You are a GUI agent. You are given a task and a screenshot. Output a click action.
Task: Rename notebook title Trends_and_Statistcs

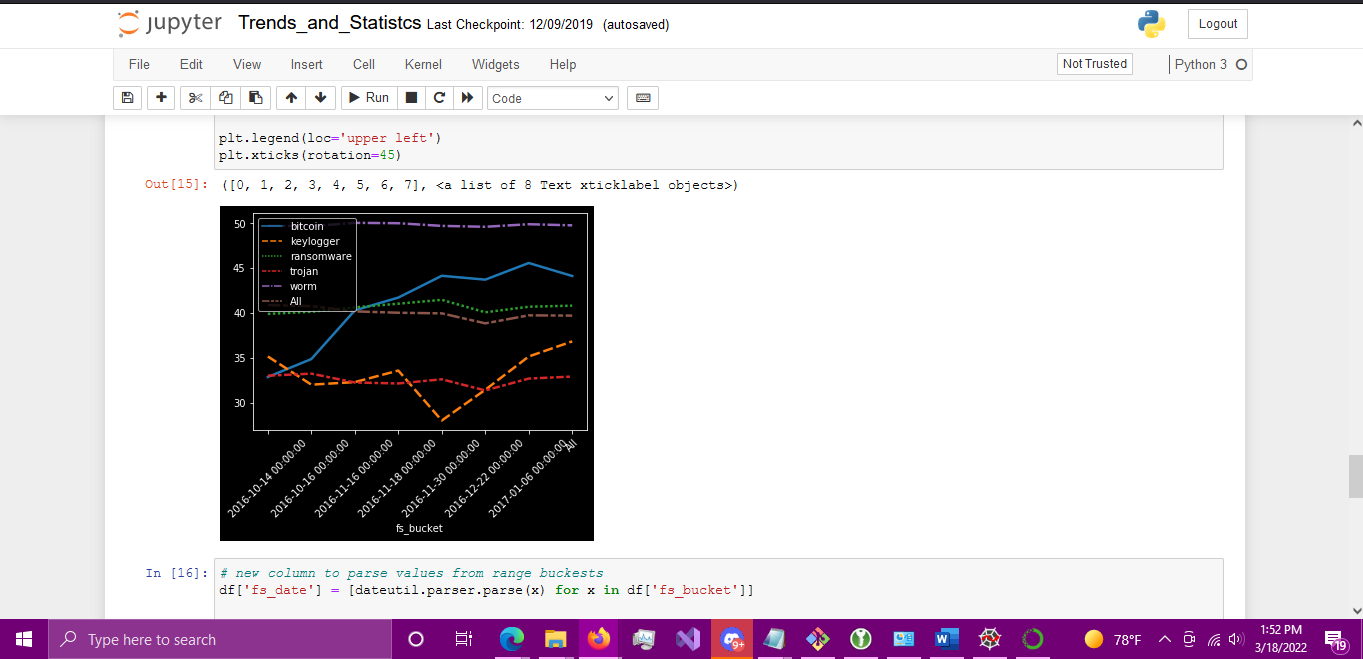pyautogui.click(x=329, y=24)
